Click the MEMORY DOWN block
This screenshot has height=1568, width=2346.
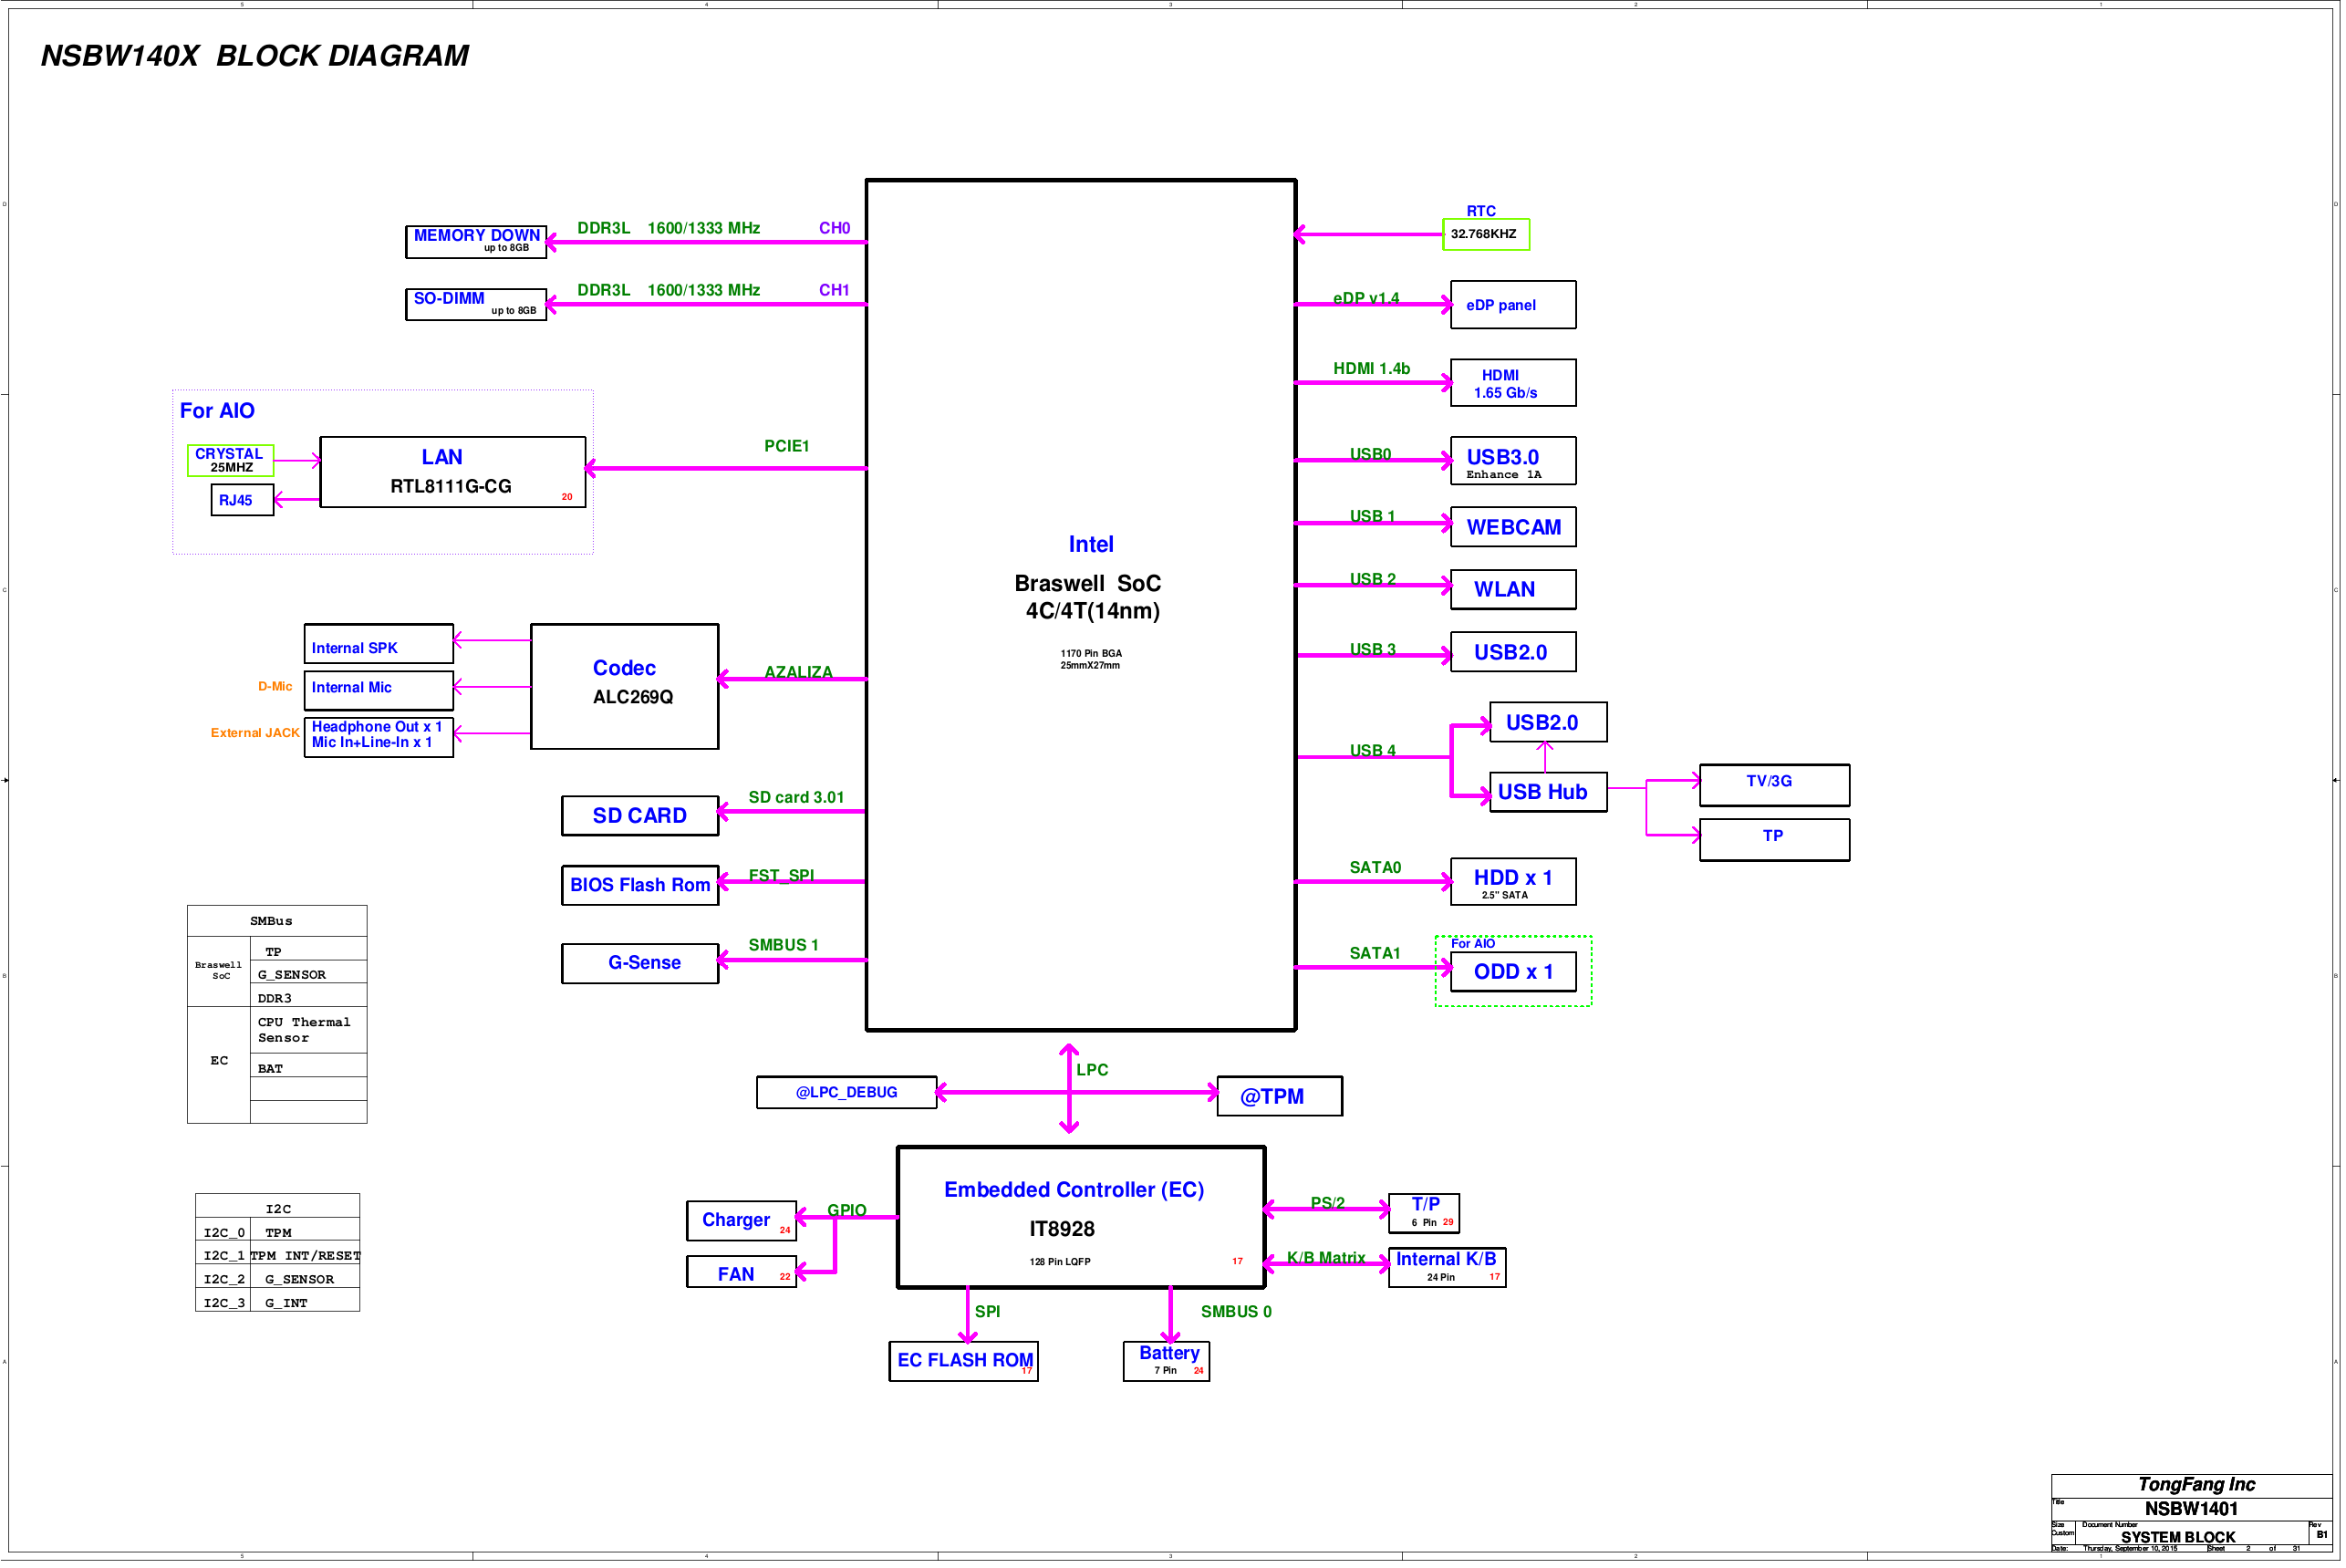point(476,242)
